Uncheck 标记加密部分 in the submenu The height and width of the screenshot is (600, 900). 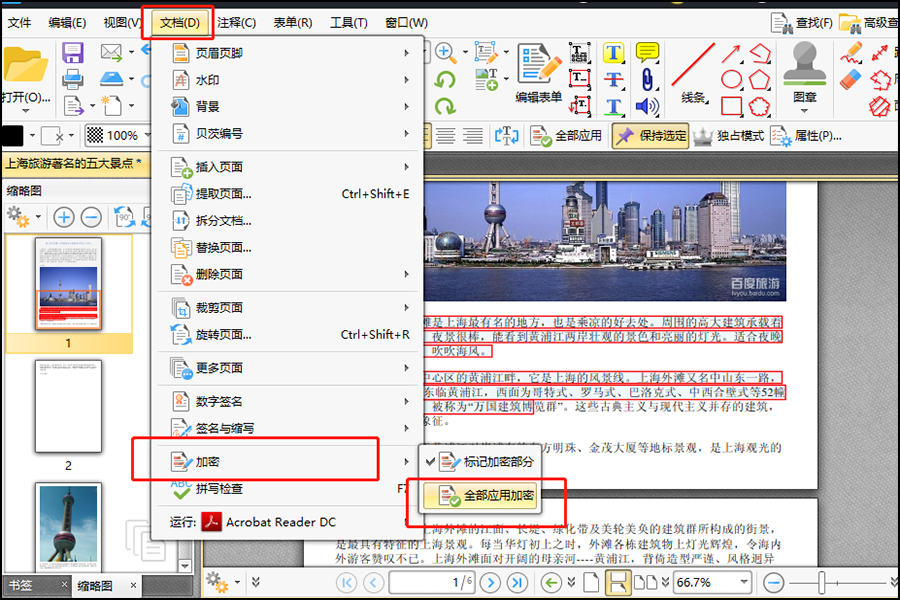point(481,462)
